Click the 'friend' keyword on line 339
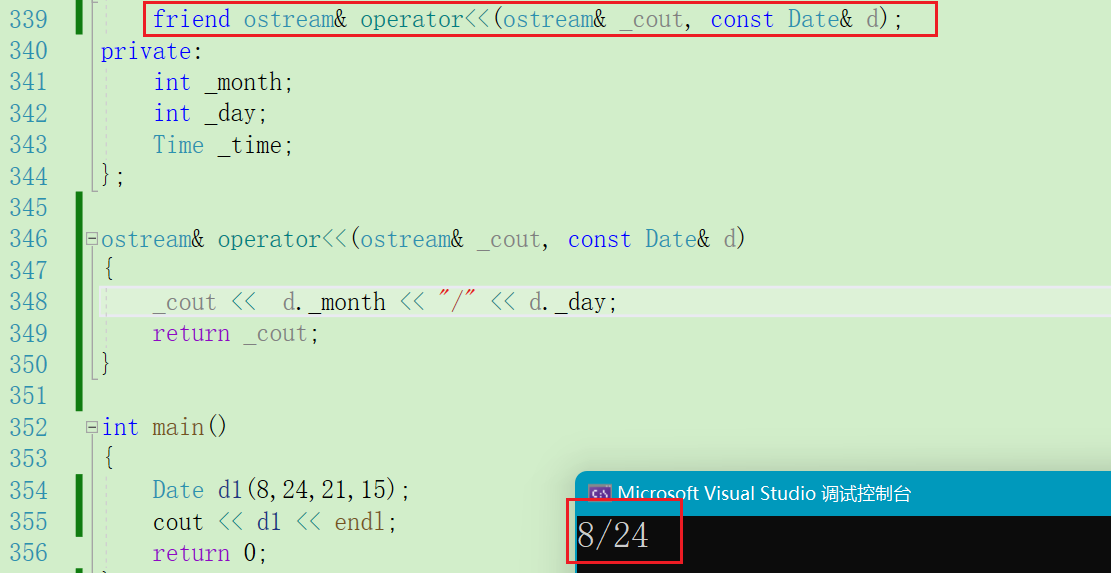The width and height of the screenshot is (1111, 573). [x=191, y=19]
